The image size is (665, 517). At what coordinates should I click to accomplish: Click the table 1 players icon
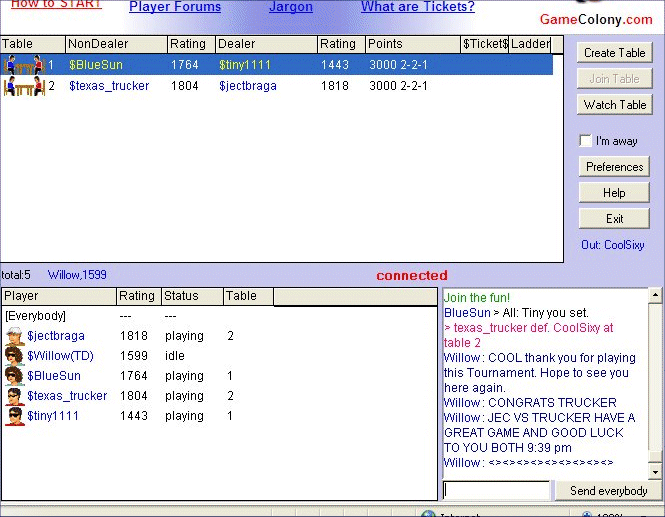pos(24,65)
